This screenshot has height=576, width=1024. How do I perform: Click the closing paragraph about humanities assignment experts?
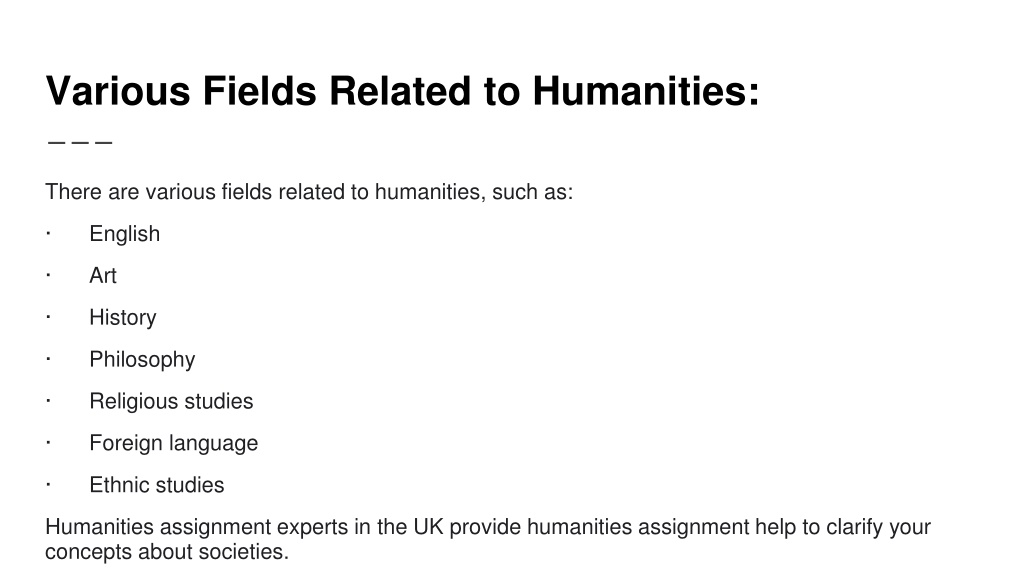coord(488,539)
